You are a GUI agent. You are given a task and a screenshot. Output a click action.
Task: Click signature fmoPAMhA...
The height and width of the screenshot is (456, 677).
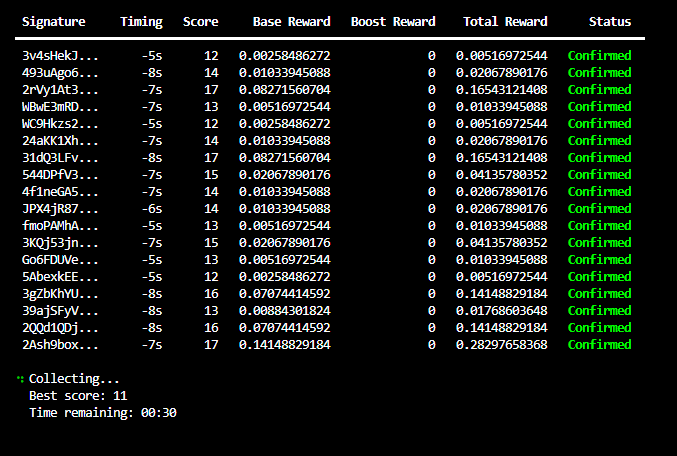(x=60, y=226)
